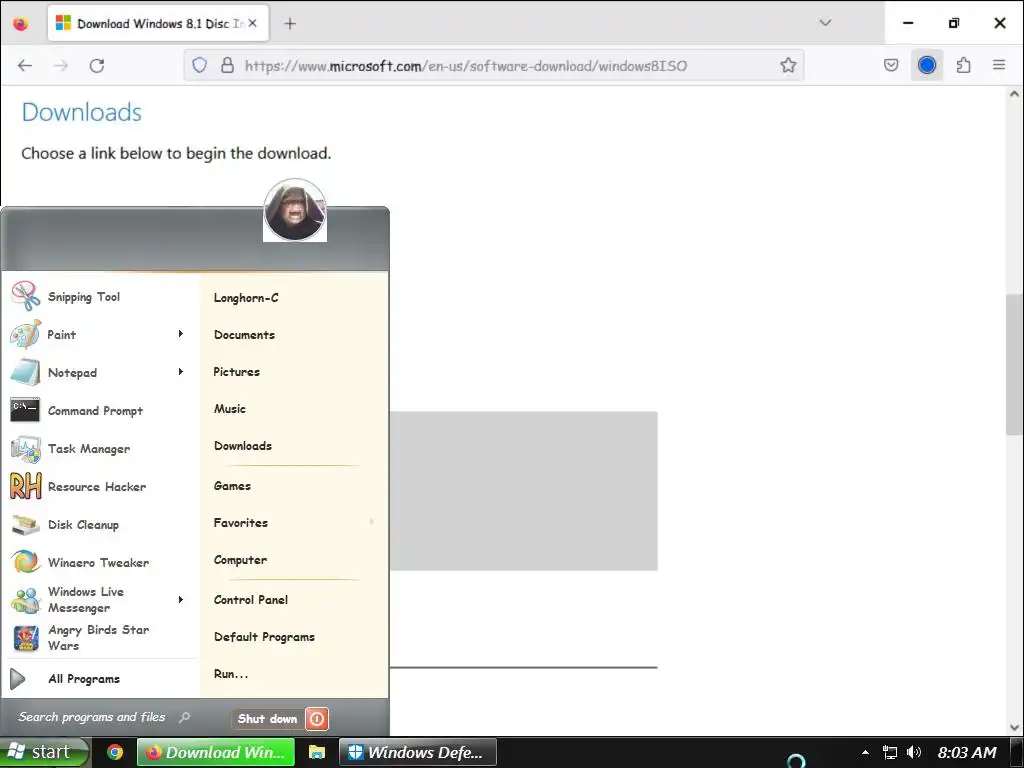Launch Resource Hacker via RH icon
Image resolution: width=1024 pixels, height=768 pixels.
click(x=25, y=487)
